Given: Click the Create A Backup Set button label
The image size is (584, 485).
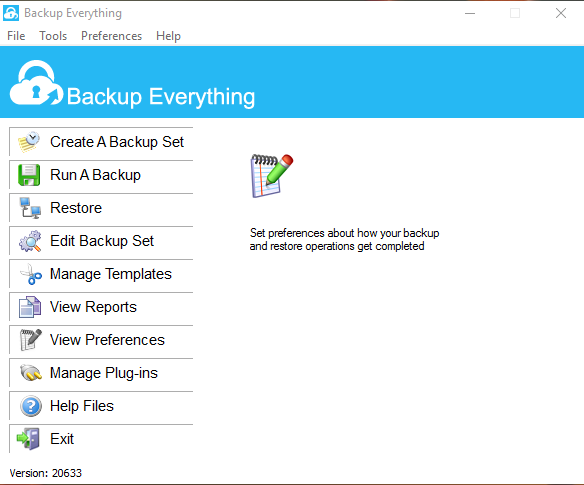Looking at the screenshot, I should pyautogui.click(x=117, y=142).
